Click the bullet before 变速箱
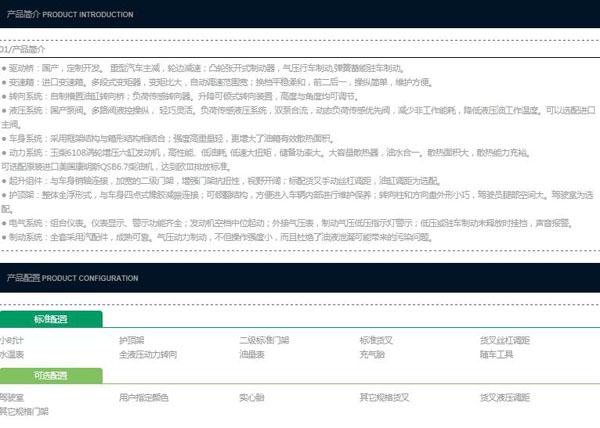The image size is (600, 428). 4,83
